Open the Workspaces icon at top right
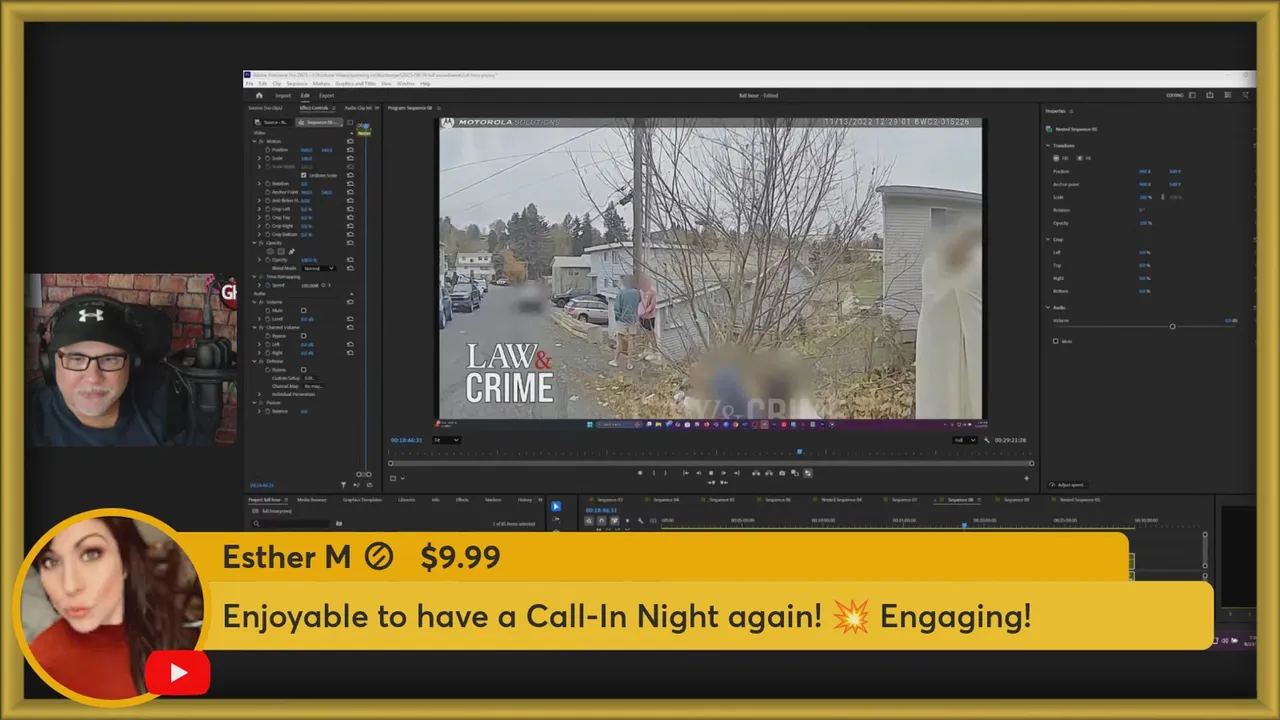Screen dimensions: 1280x720 tap(1192, 95)
